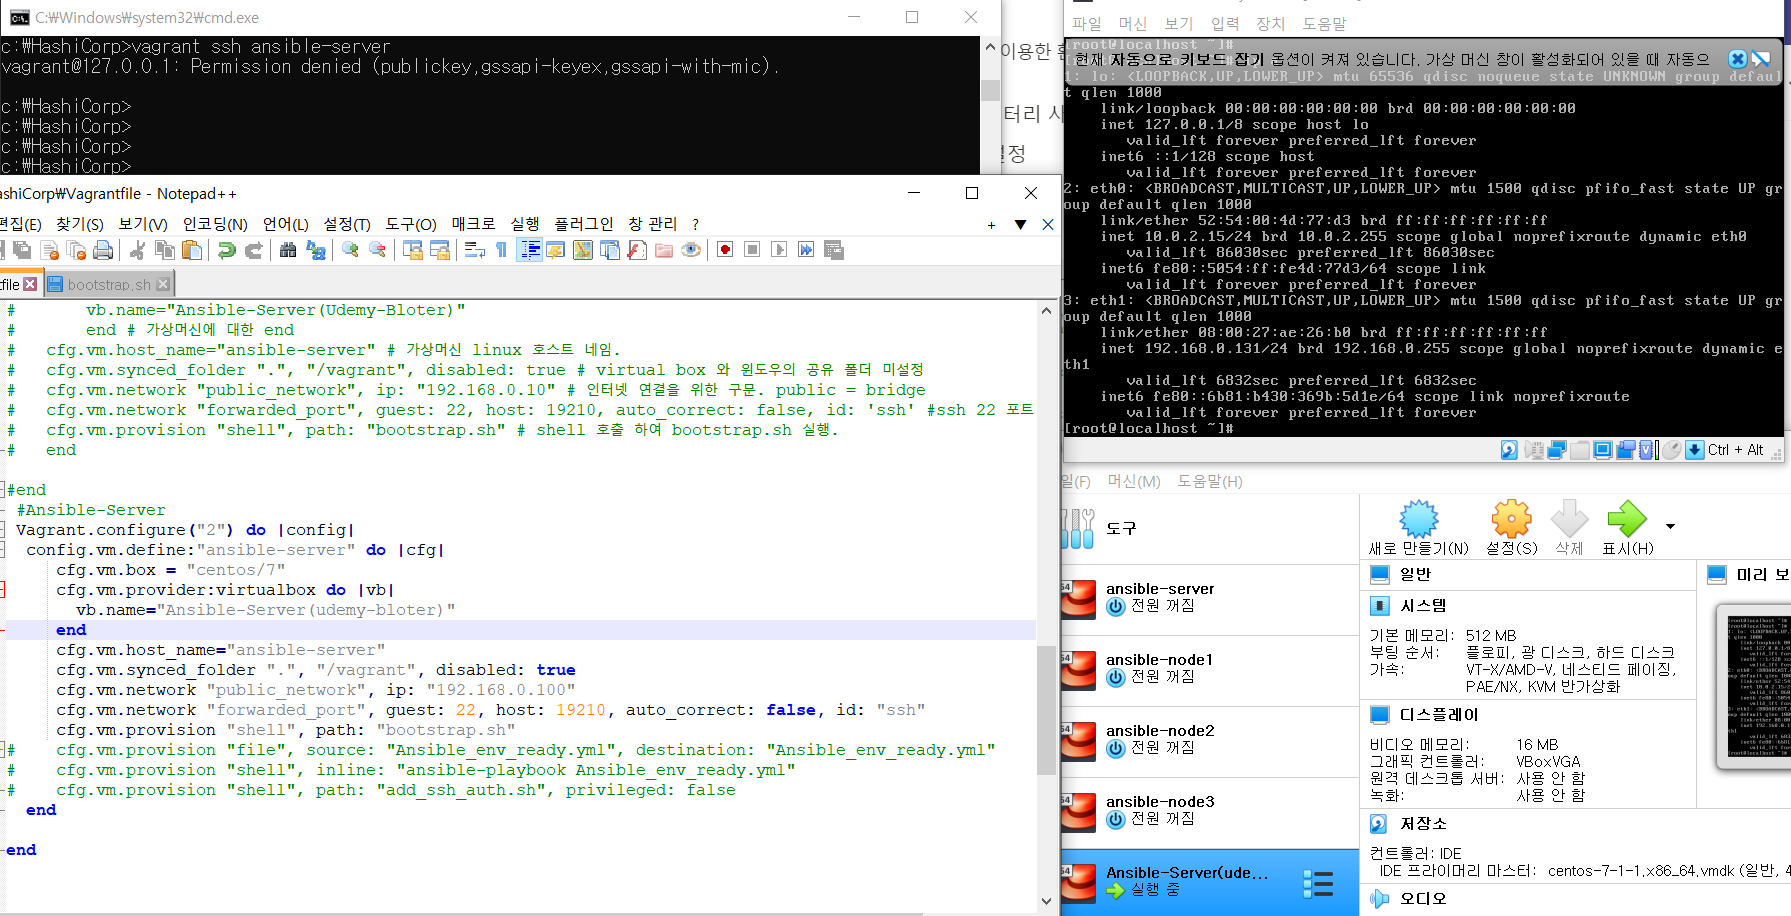
Task: Zoom in using the magnifier plus icon
Action: click(x=350, y=250)
